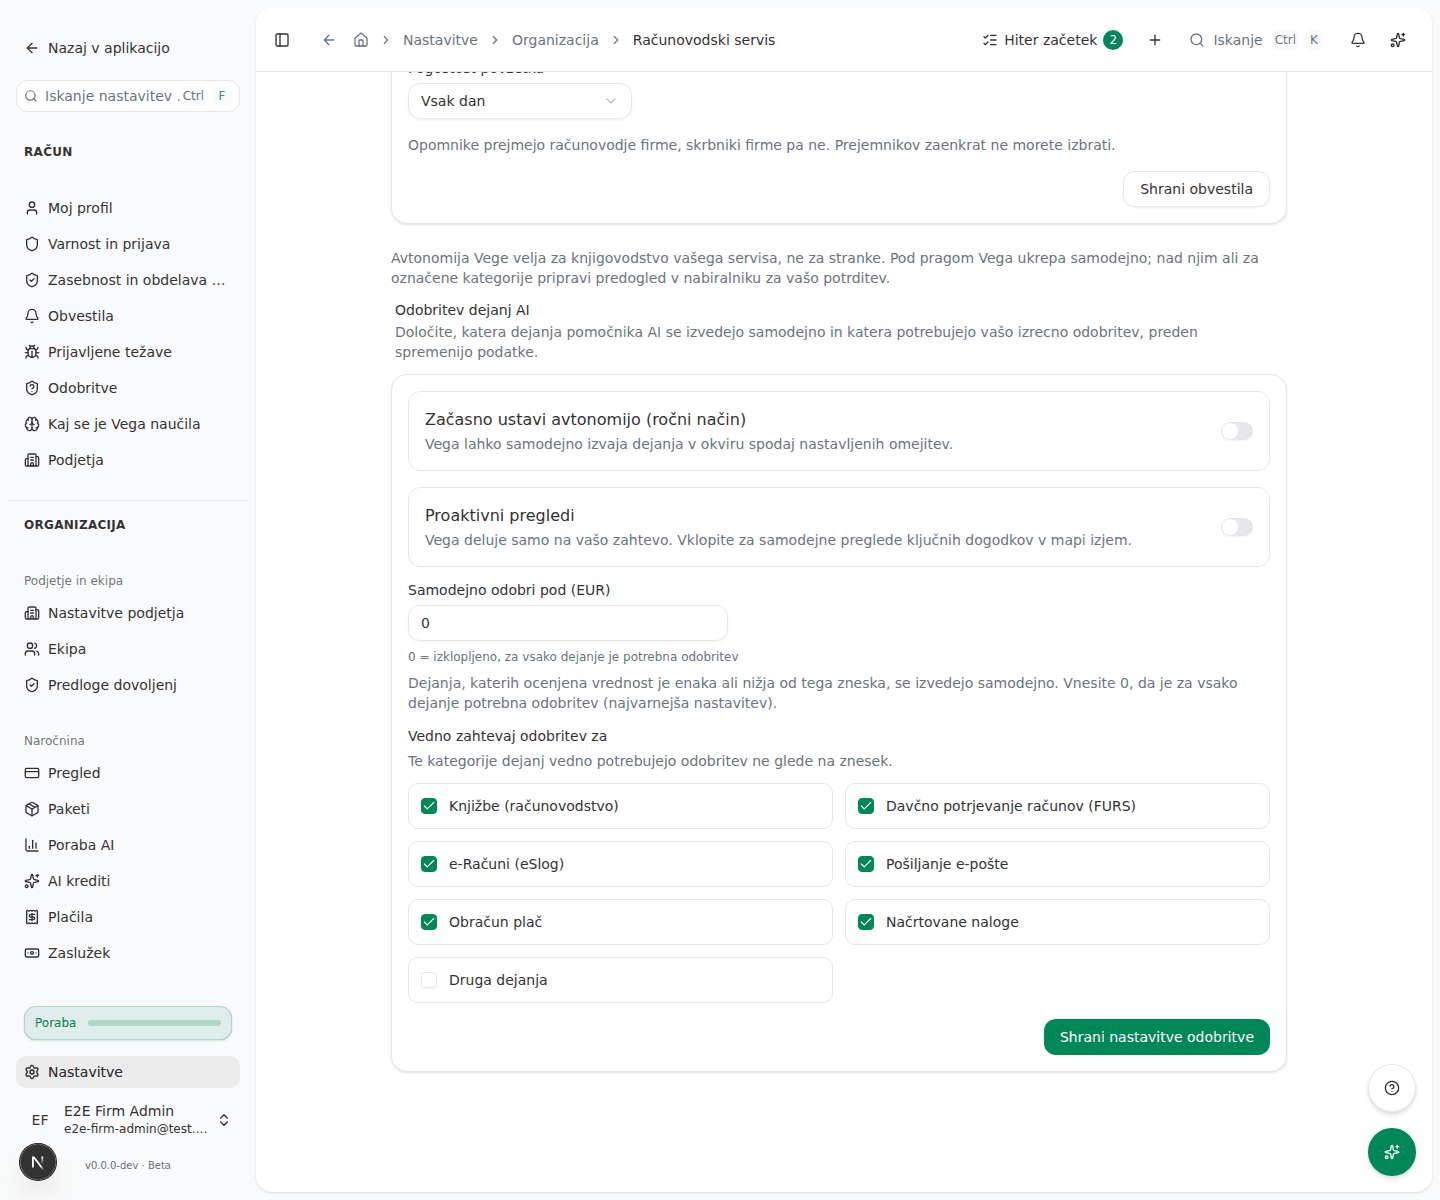The width and height of the screenshot is (1440, 1200).
Task: Open the green AI assistant floating button
Action: click(1392, 1152)
